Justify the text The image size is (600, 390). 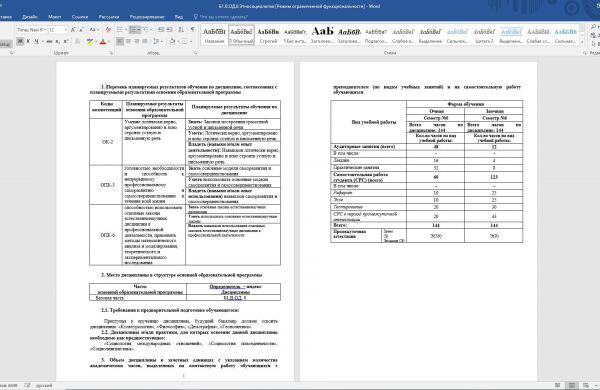pos(145,41)
